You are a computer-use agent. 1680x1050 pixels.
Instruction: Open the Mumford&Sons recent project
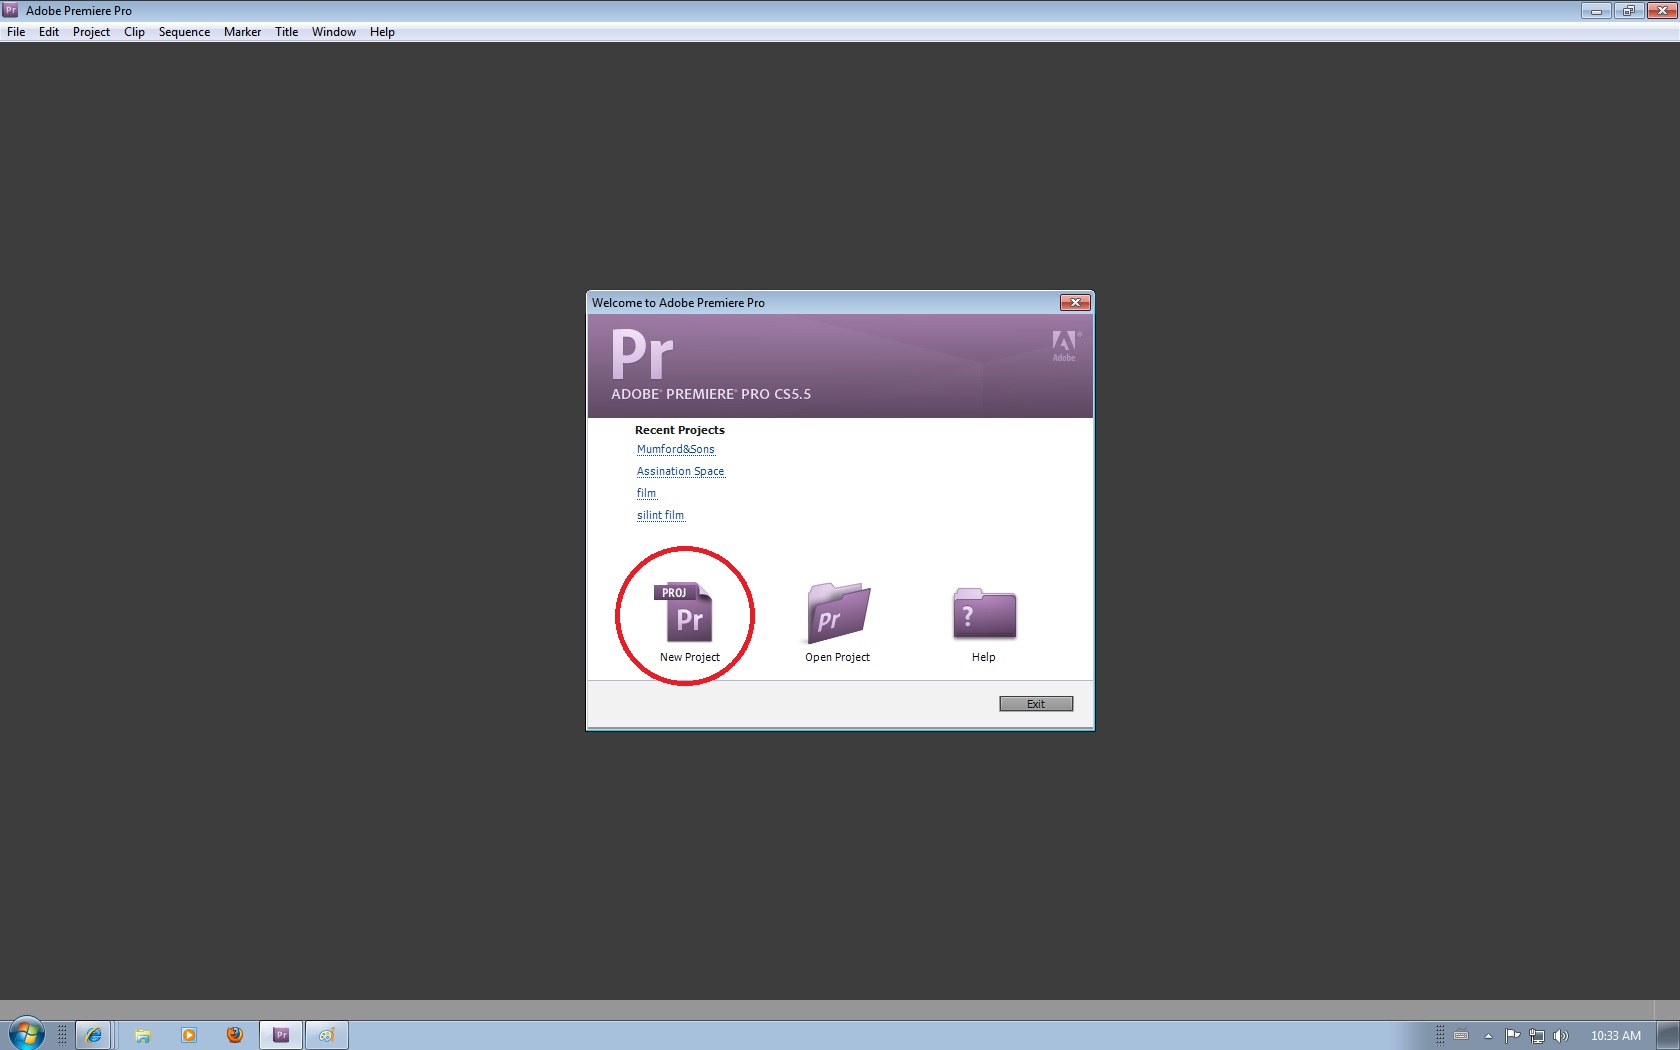[676, 449]
